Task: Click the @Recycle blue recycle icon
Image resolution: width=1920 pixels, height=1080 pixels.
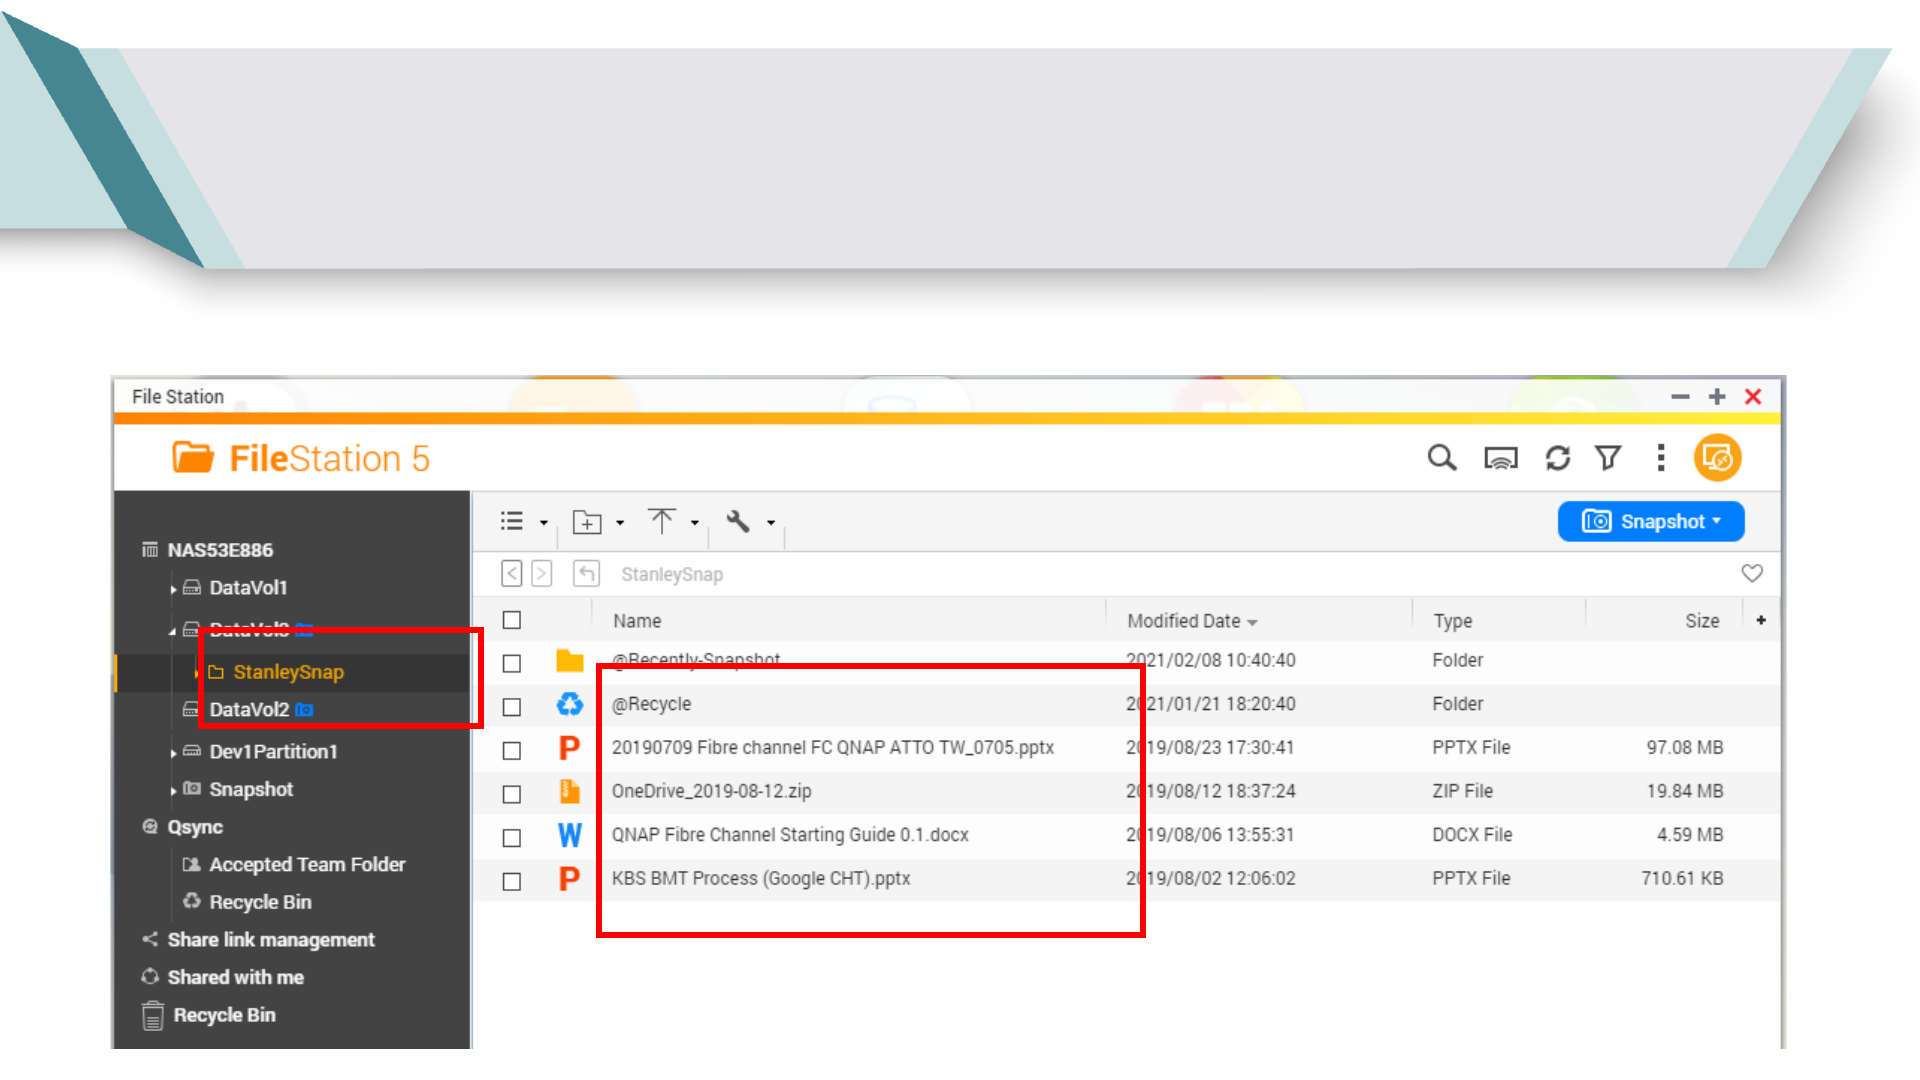Action: [570, 705]
